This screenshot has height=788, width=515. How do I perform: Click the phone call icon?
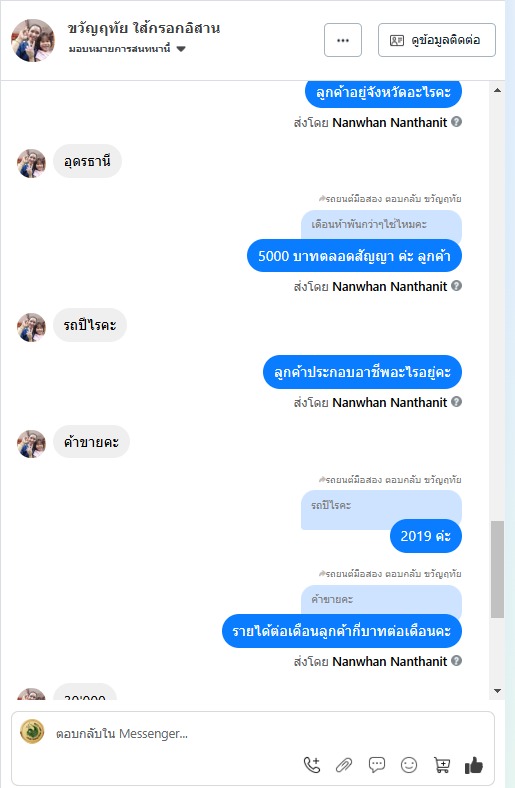312,765
